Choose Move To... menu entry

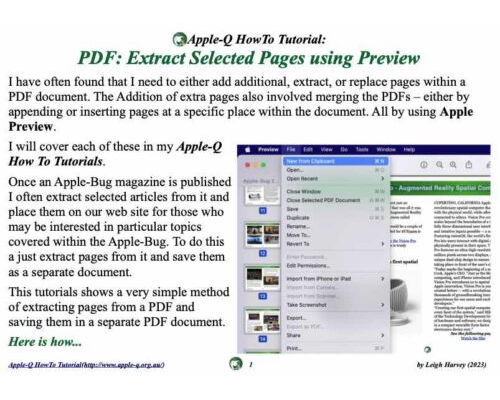(x=336, y=235)
